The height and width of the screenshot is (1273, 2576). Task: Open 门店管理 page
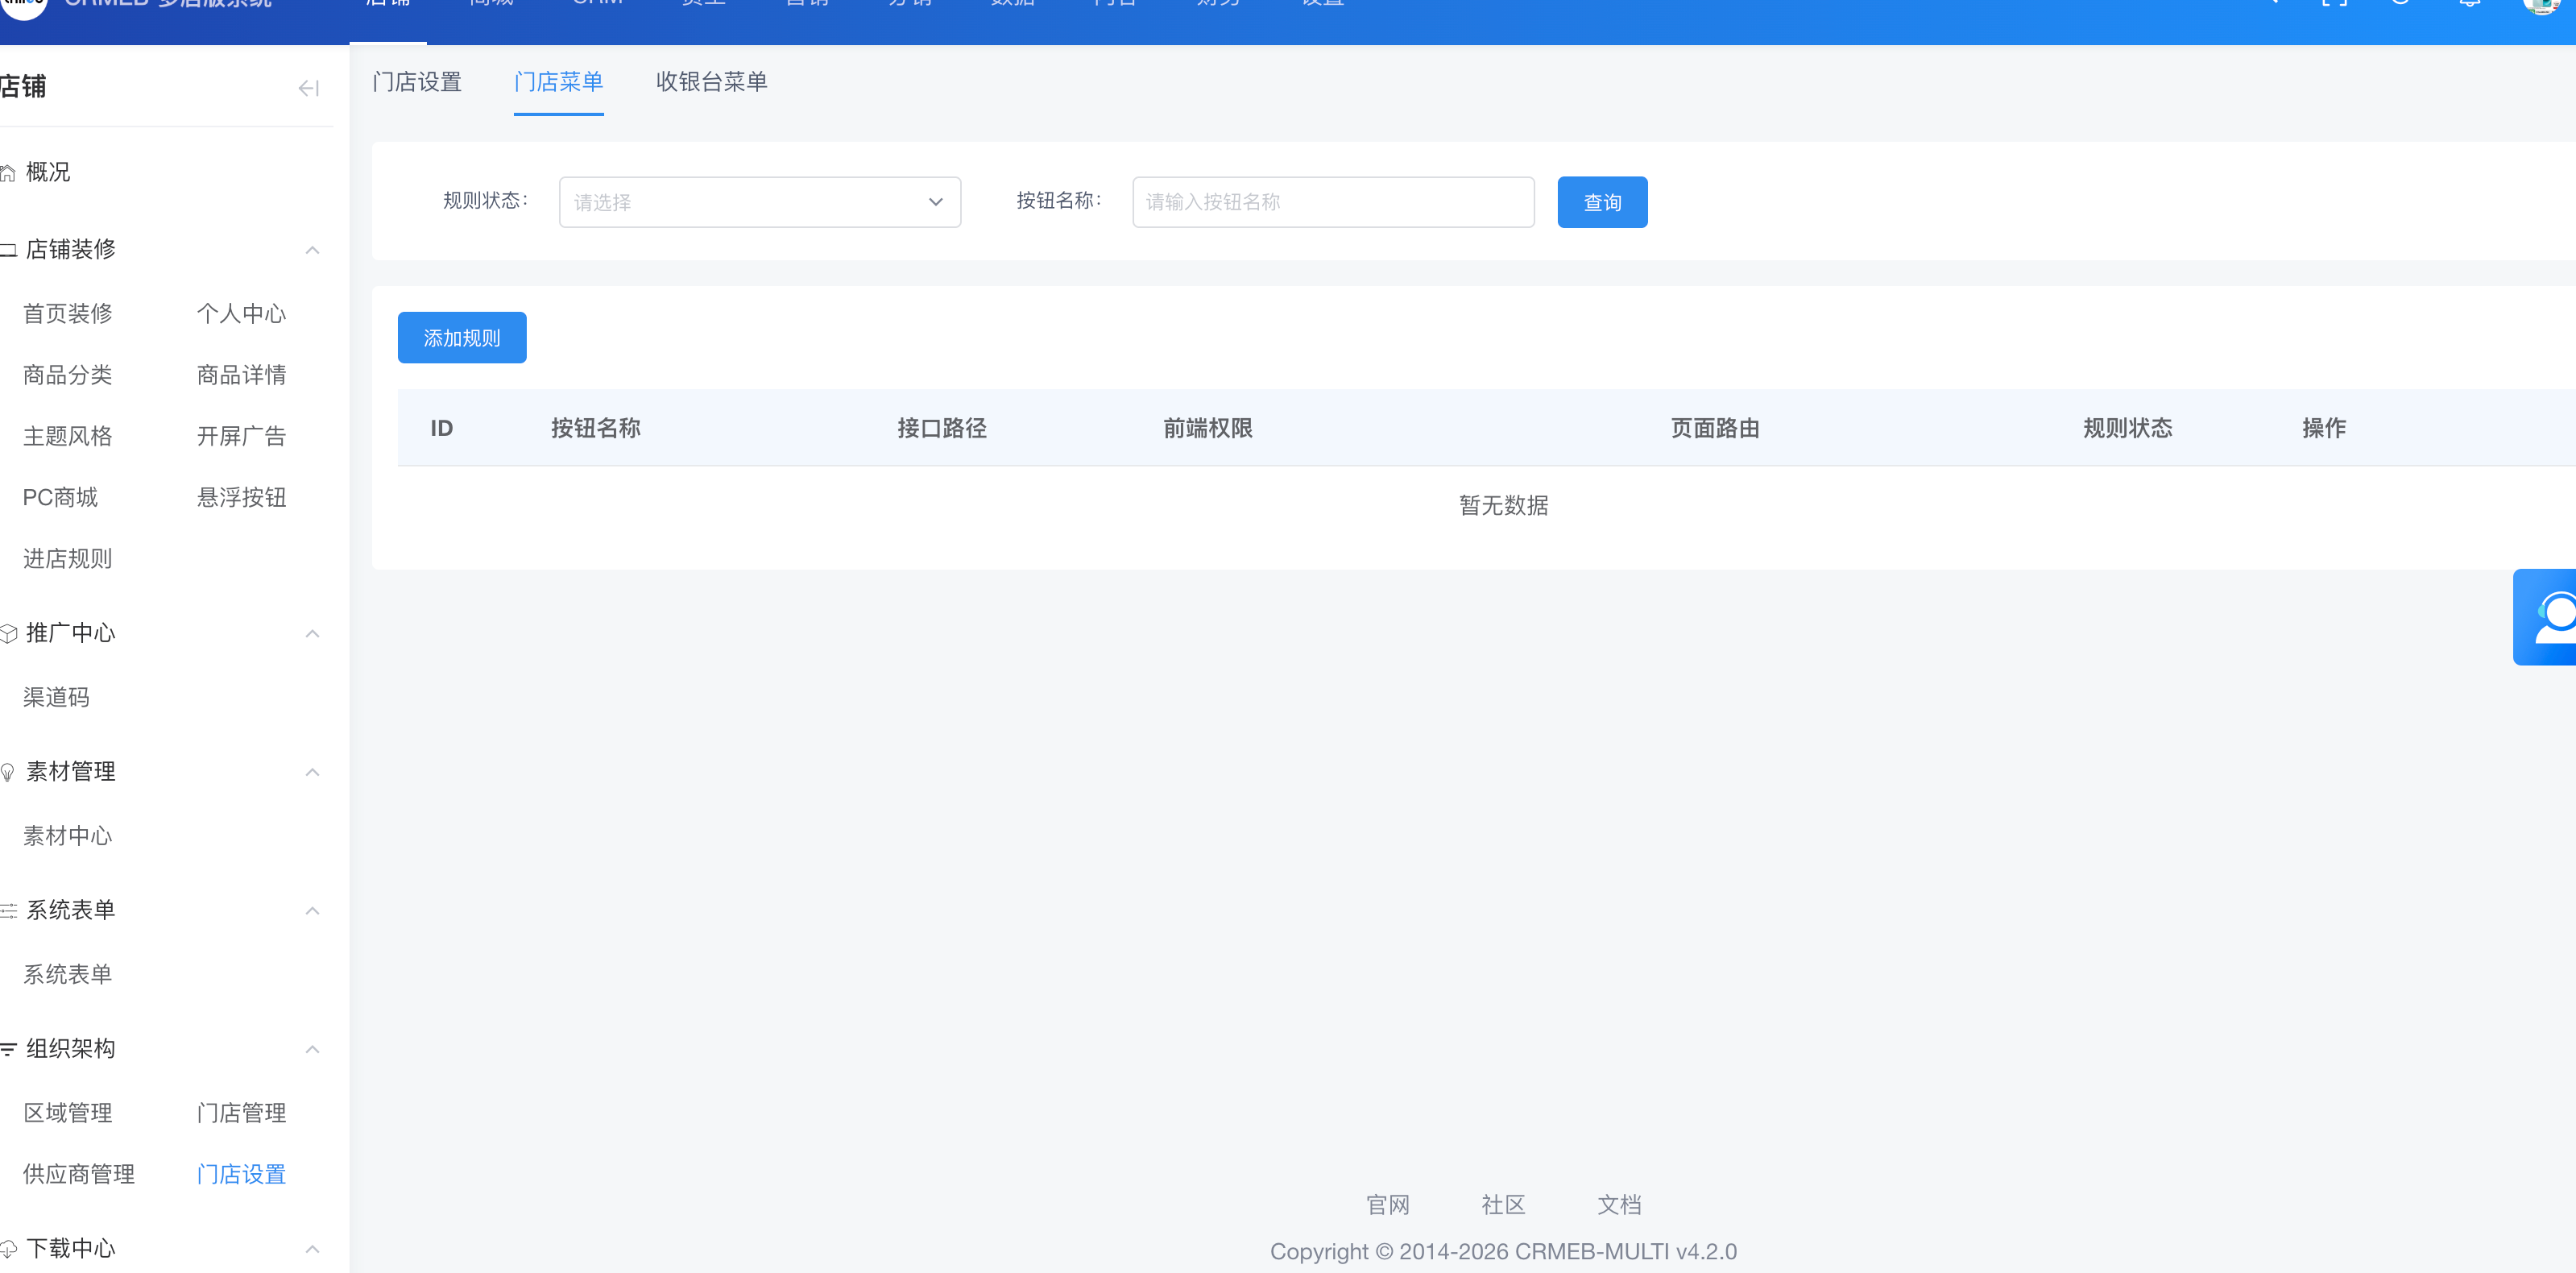tap(241, 1113)
